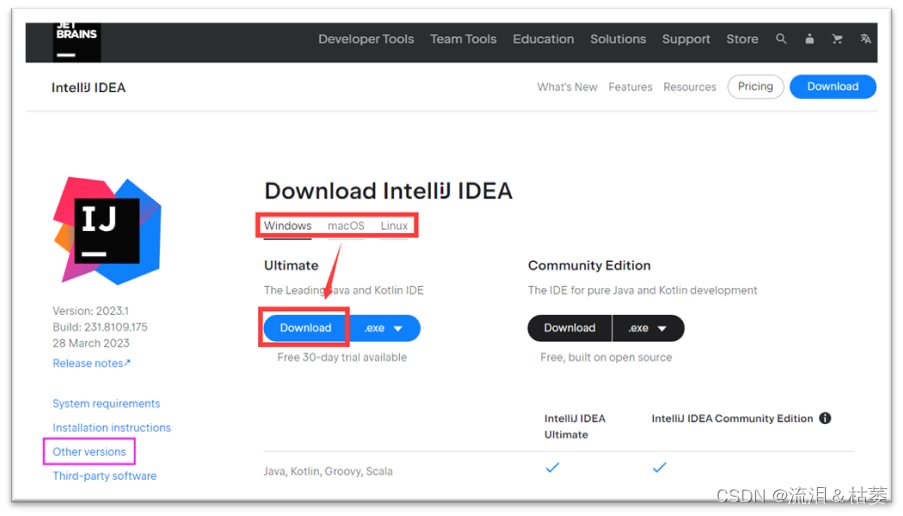Viewport: 903px width, 516px height.
Task: Click Community checkmark in Java row
Action: tap(659, 467)
